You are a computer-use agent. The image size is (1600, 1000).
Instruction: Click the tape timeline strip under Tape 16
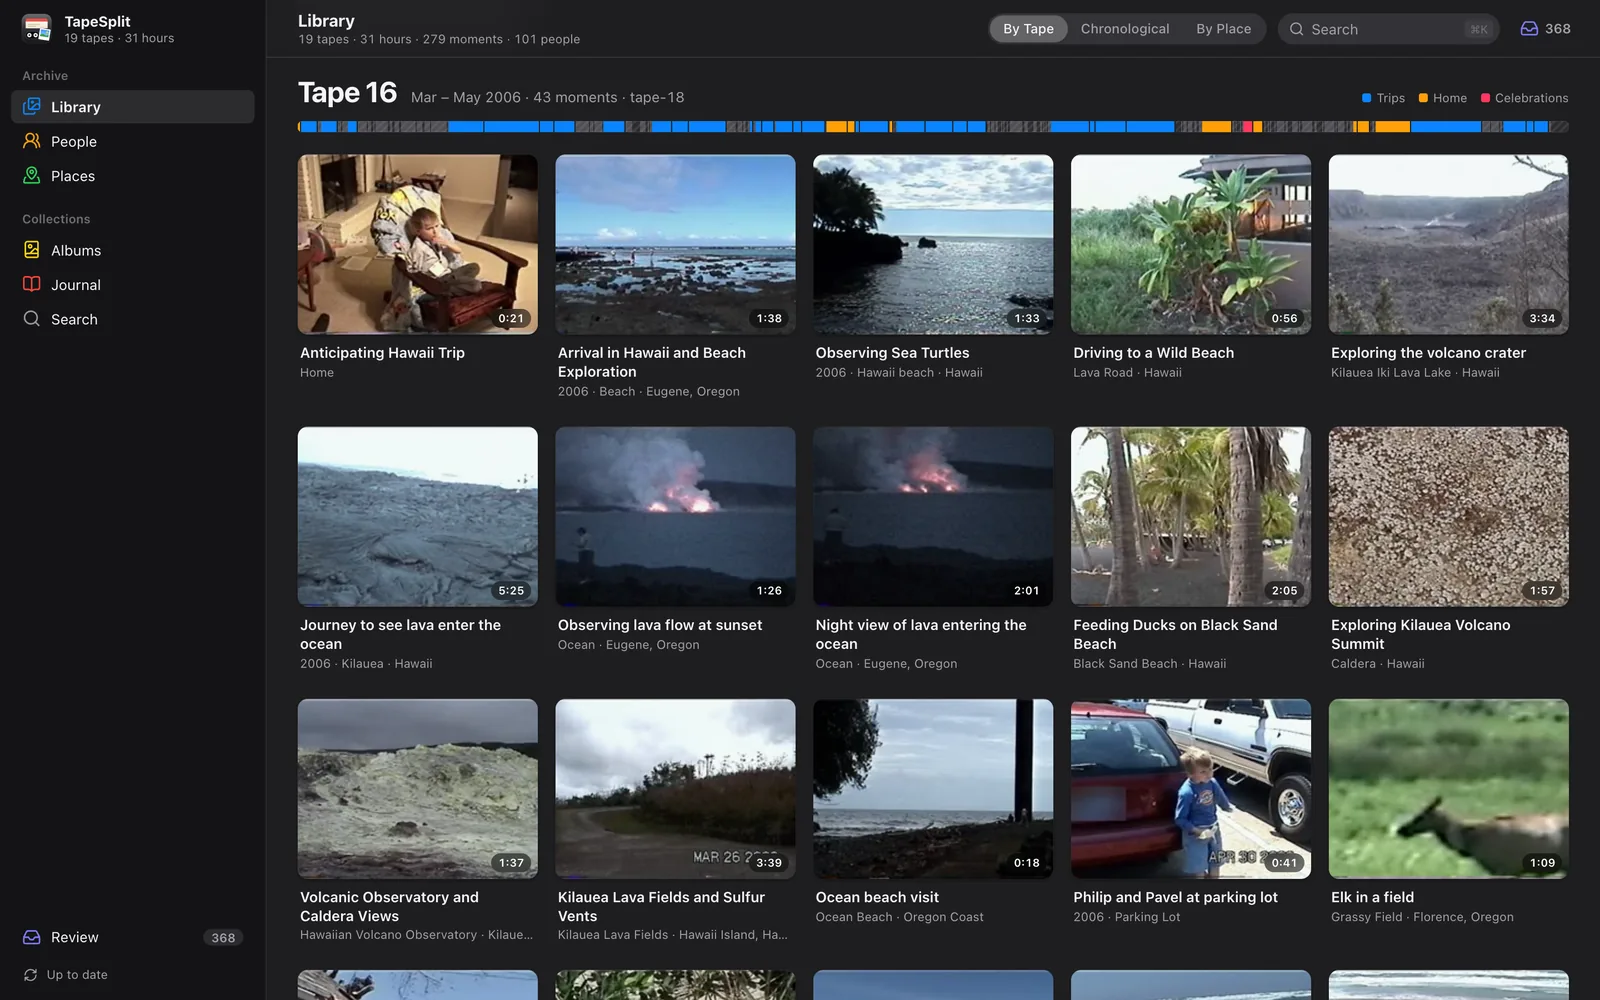[x=933, y=127]
